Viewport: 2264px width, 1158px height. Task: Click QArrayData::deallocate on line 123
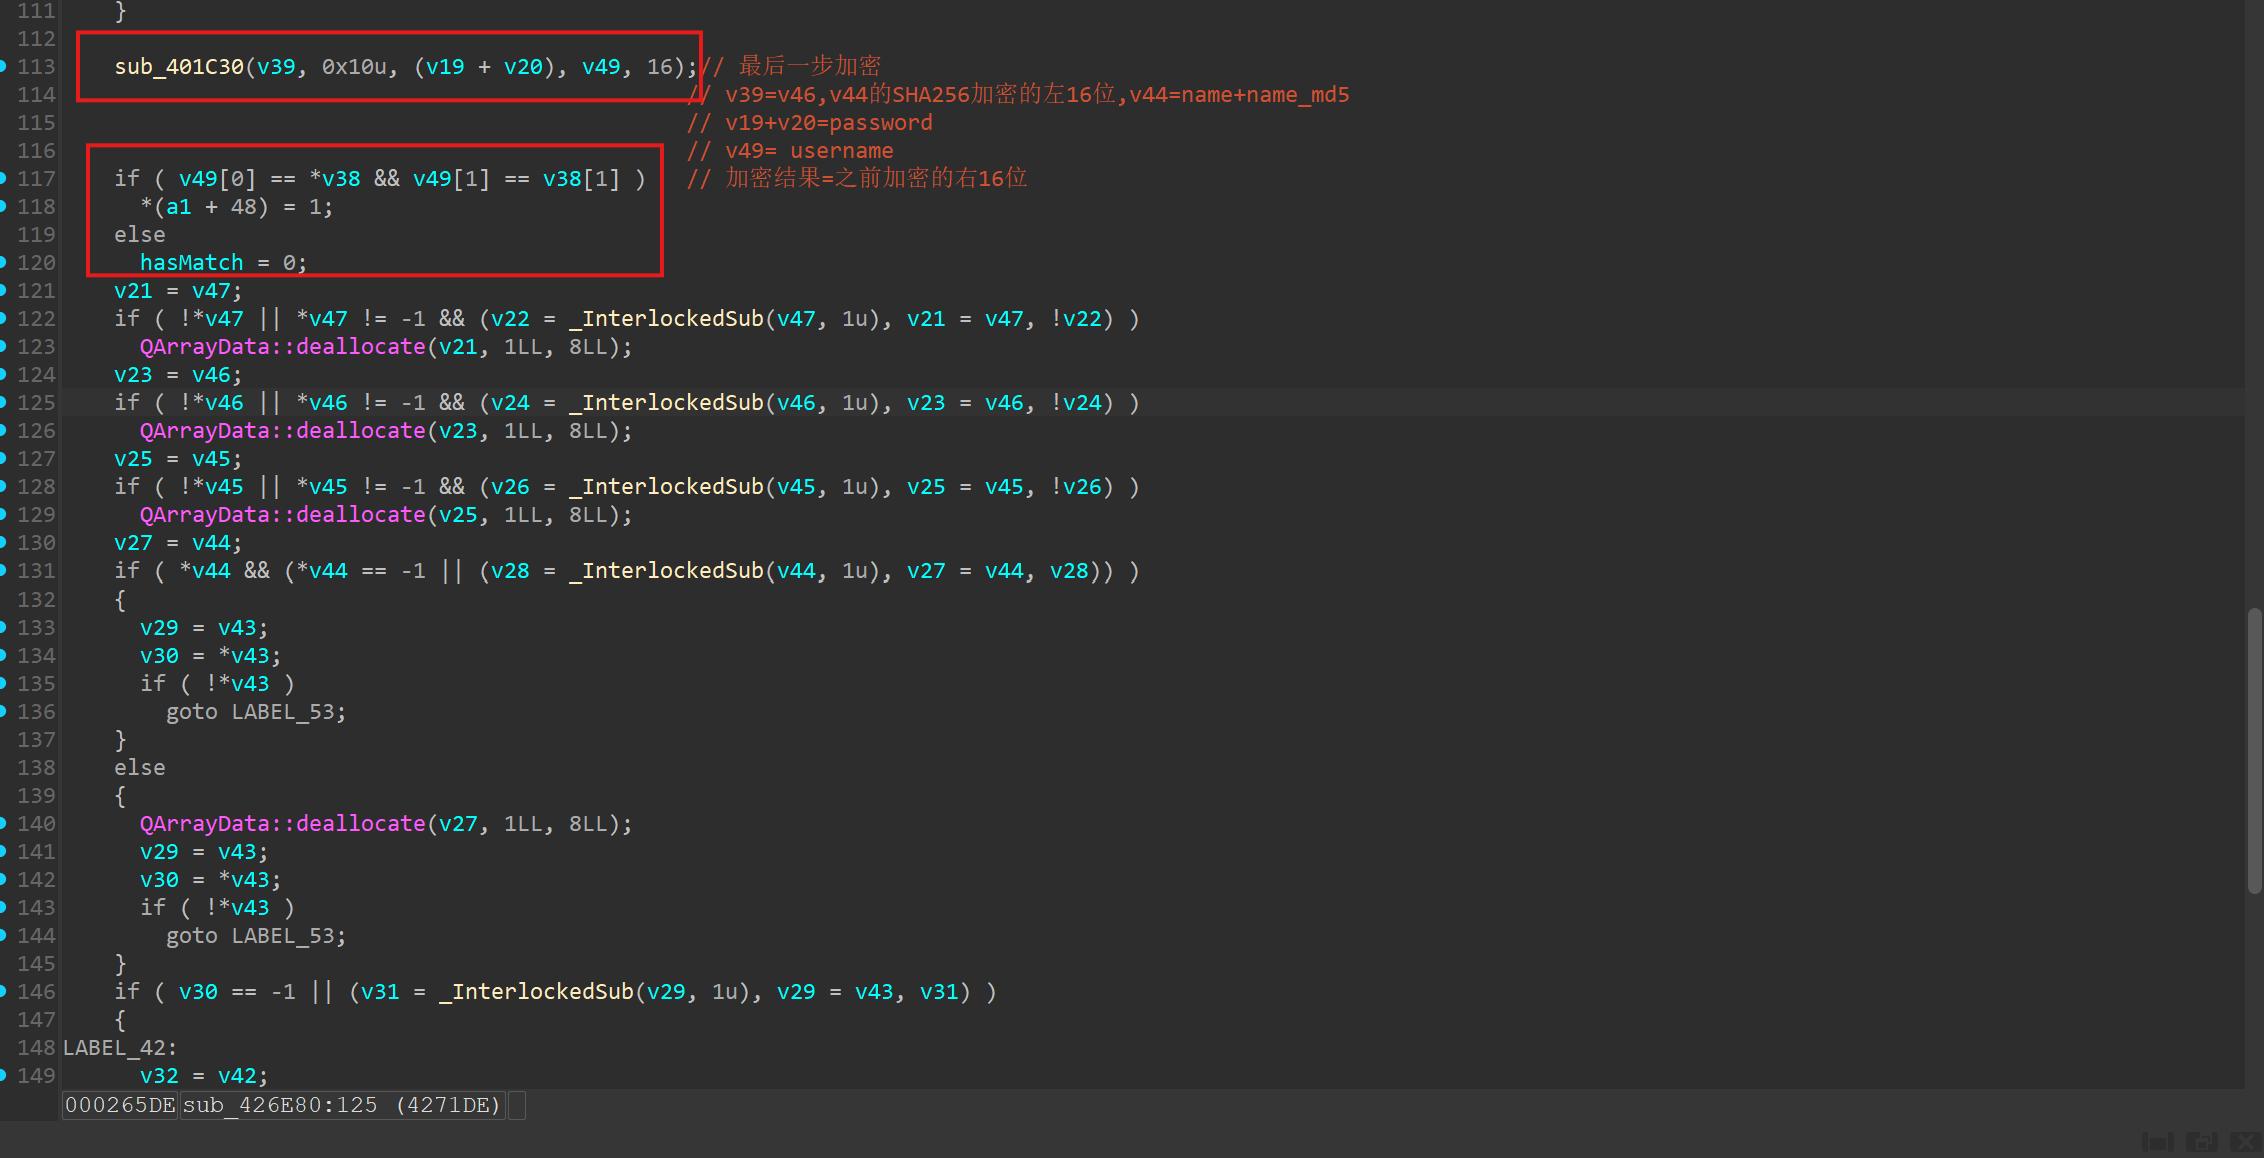[x=282, y=346]
